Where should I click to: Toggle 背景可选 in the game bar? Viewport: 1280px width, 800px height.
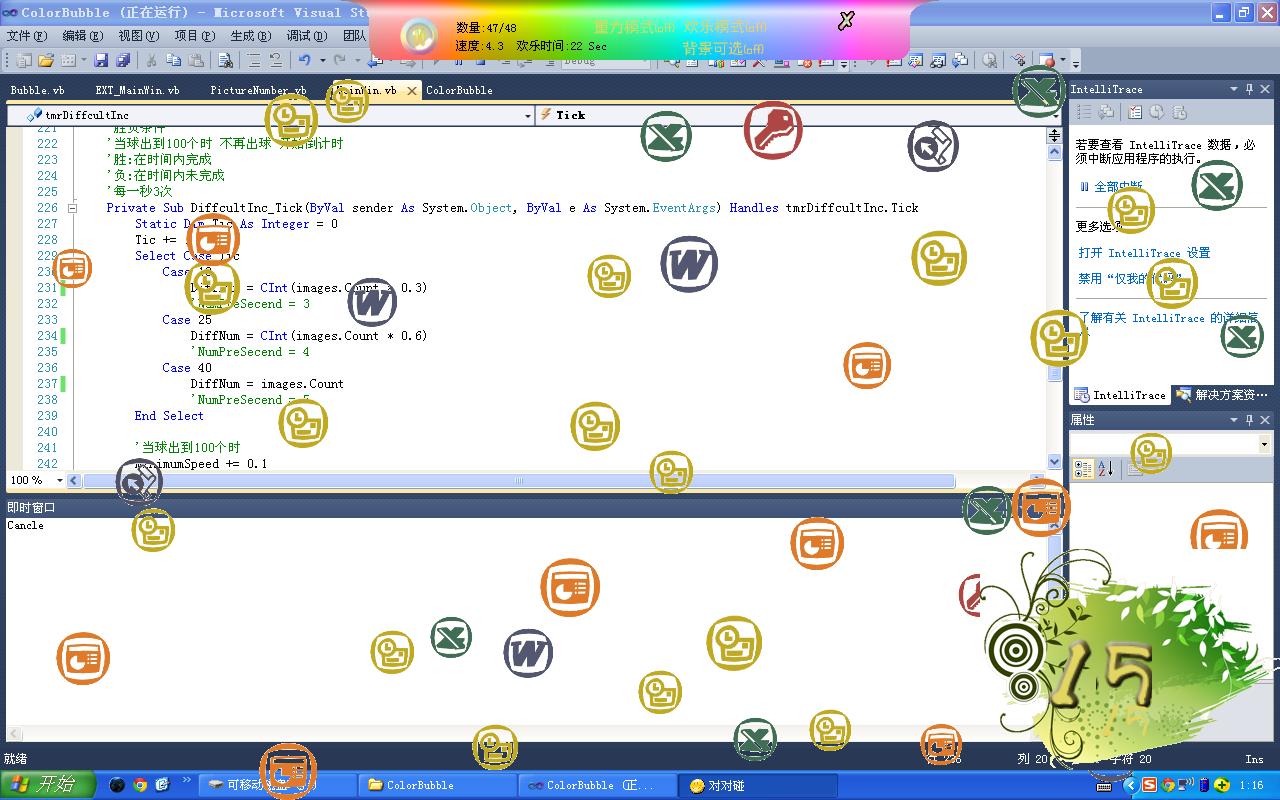coord(724,48)
